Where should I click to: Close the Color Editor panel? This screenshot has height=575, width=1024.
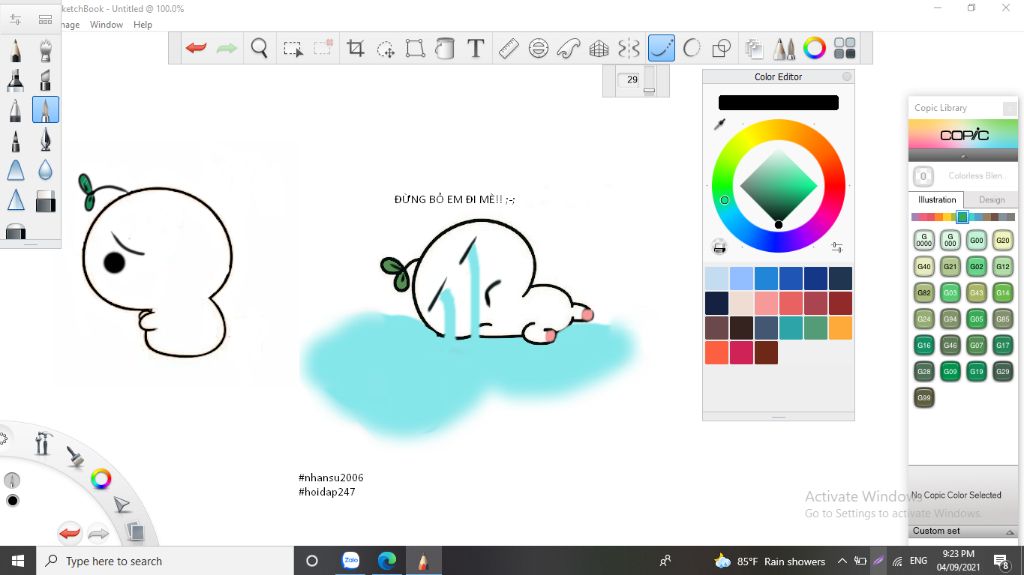tap(846, 76)
